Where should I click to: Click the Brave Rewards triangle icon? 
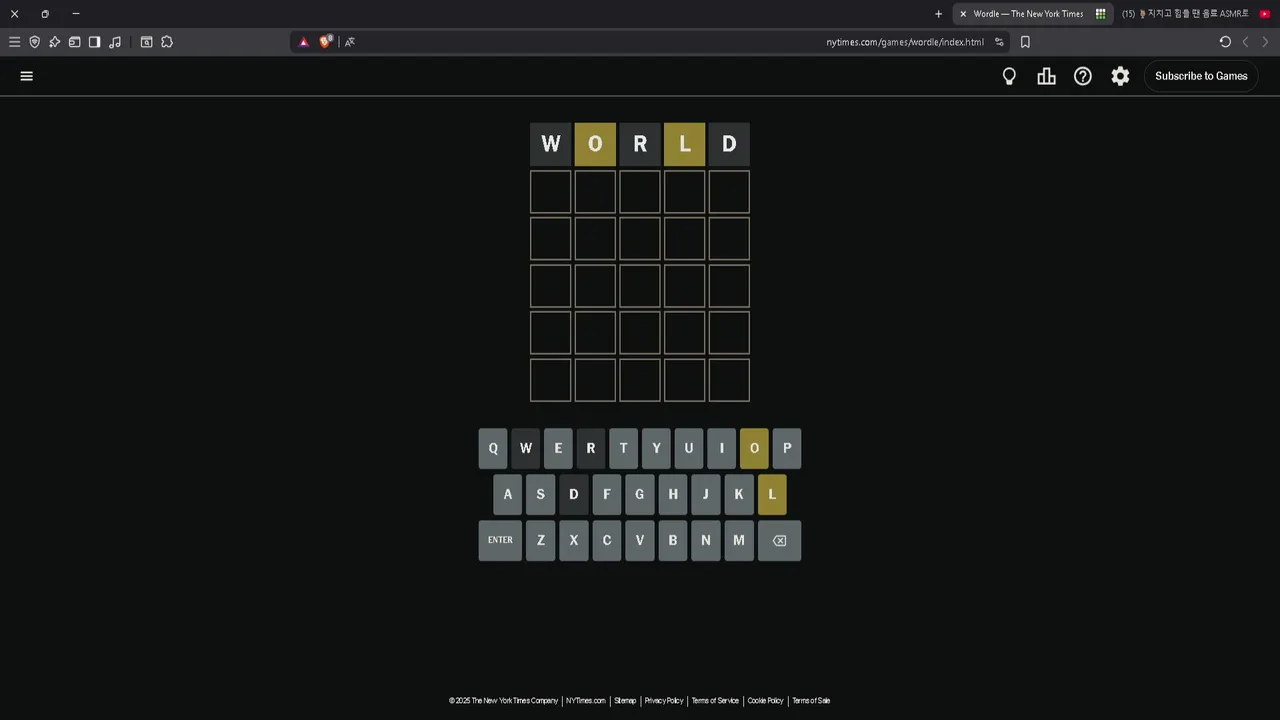click(x=304, y=42)
